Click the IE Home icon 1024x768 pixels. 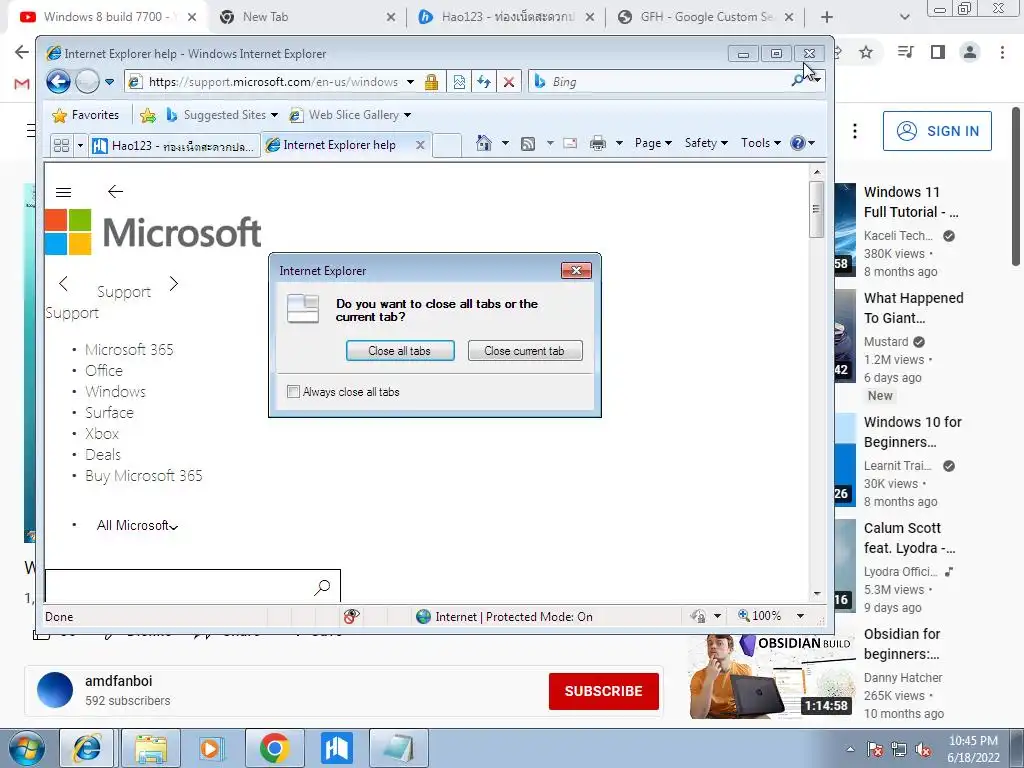pyautogui.click(x=483, y=143)
